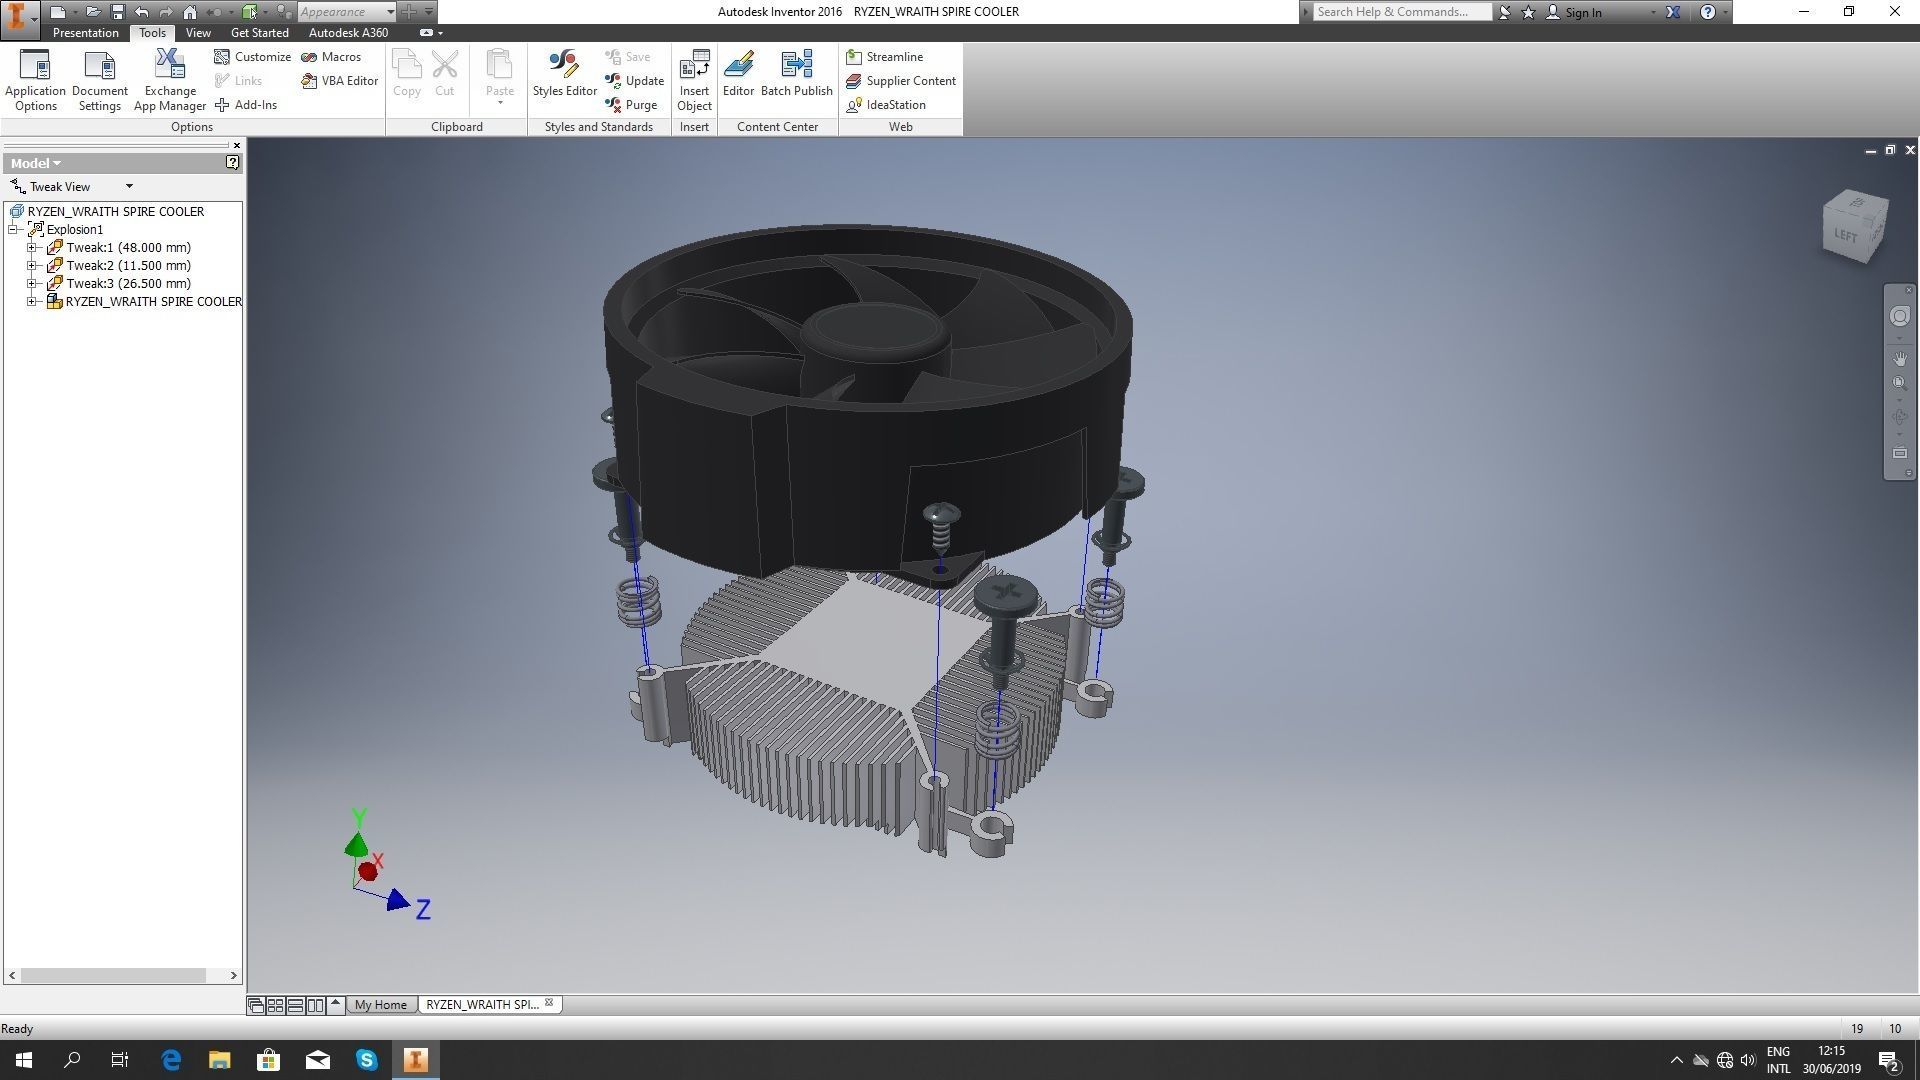Open the Tweak View dropdown
The height and width of the screenshot is (1080, 1920).
click(128, 187)
